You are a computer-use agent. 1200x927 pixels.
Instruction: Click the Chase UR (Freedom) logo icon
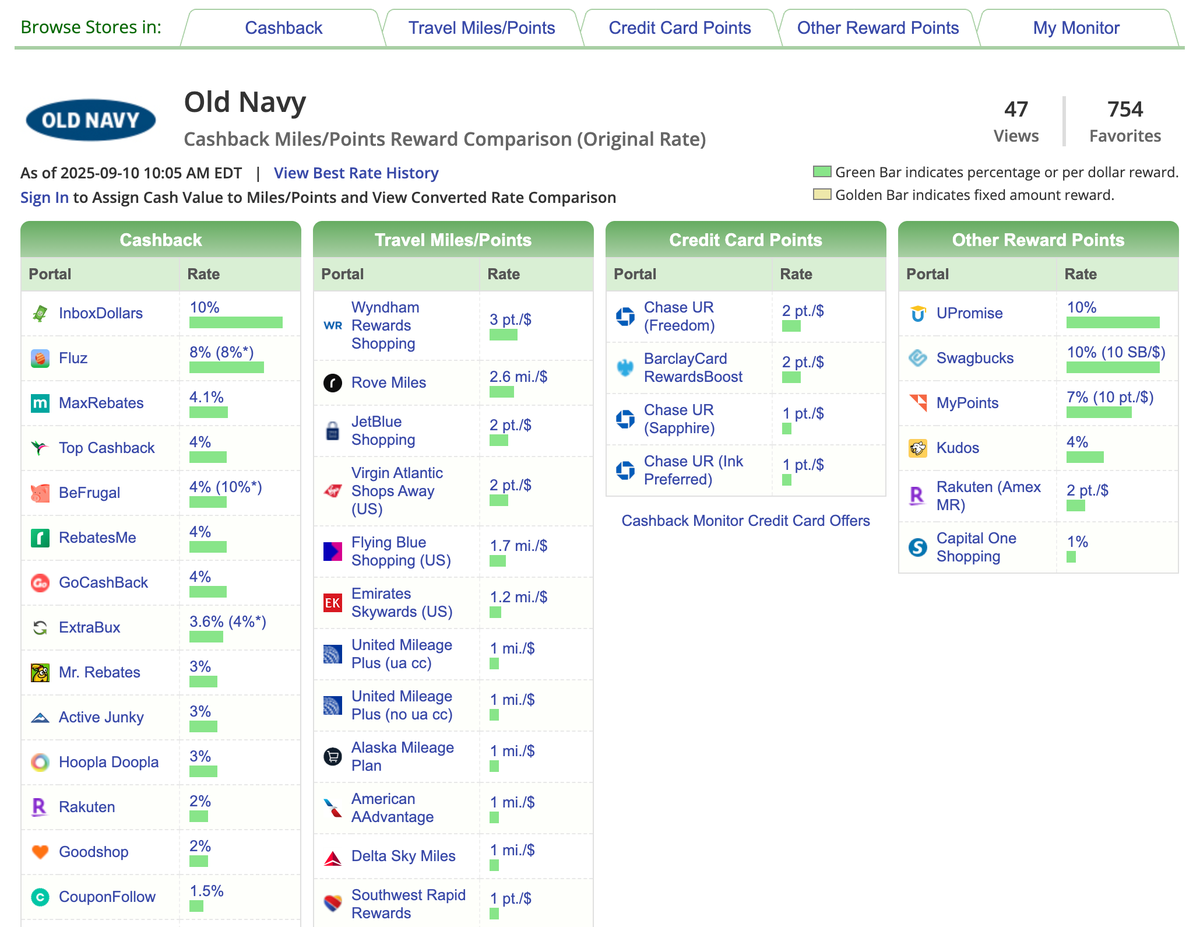click(x=625, y=317)
